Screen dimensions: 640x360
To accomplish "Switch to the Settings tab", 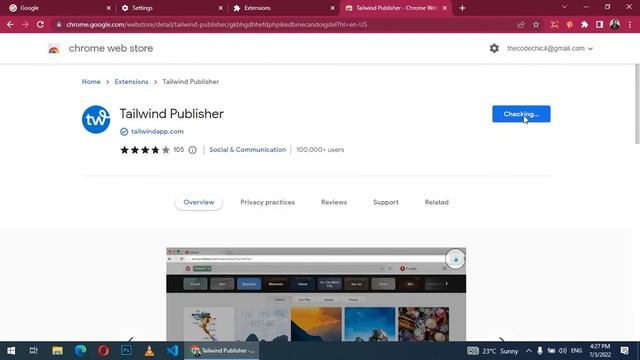I will pos(171,8).
